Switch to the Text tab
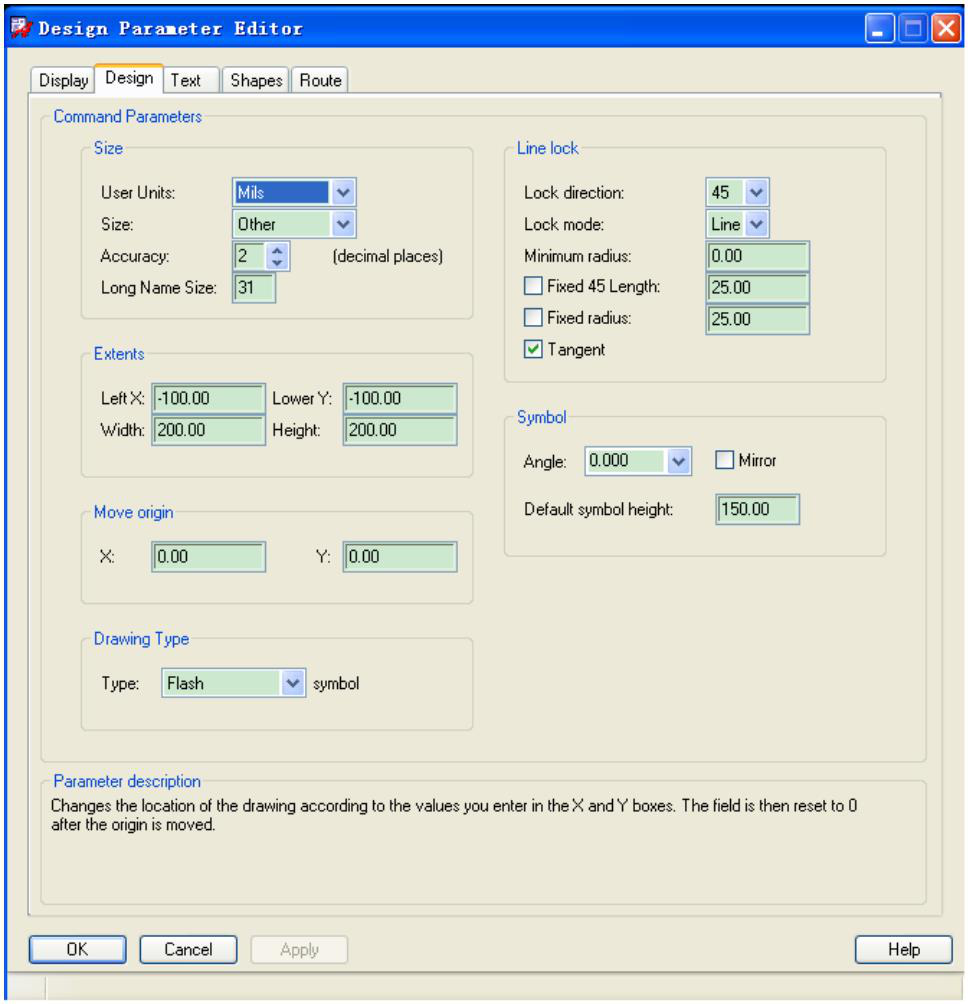 click(186, 81)
